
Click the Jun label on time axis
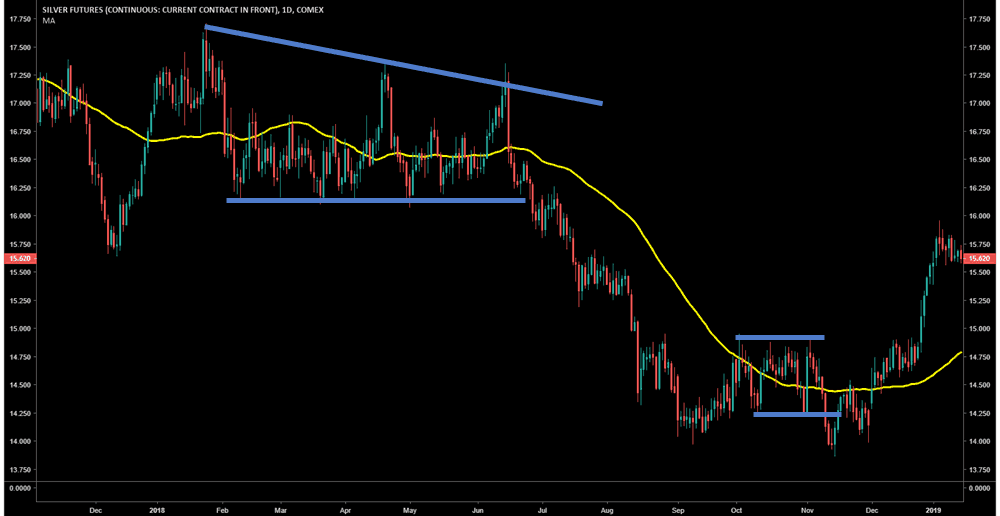(476, 510)
